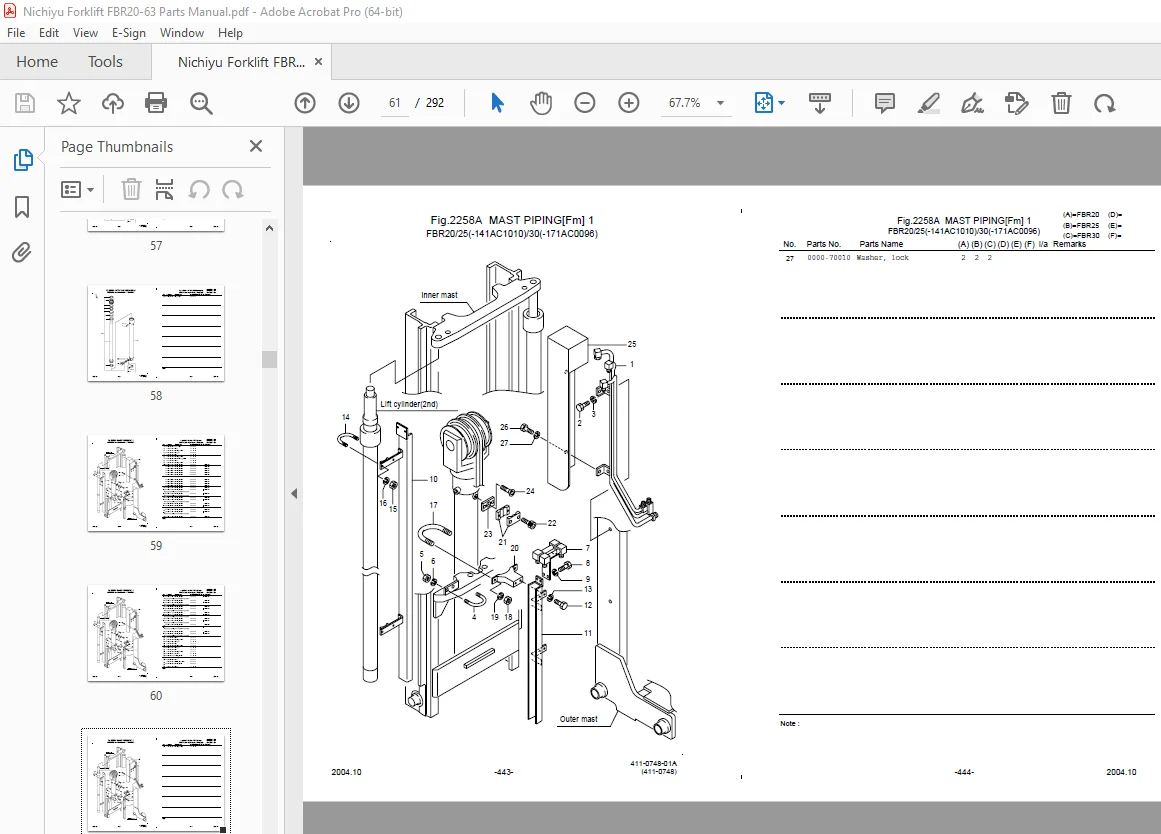
Task: Click the insert pages icon in thumbnails panel
Action: (x=164, y=190)
